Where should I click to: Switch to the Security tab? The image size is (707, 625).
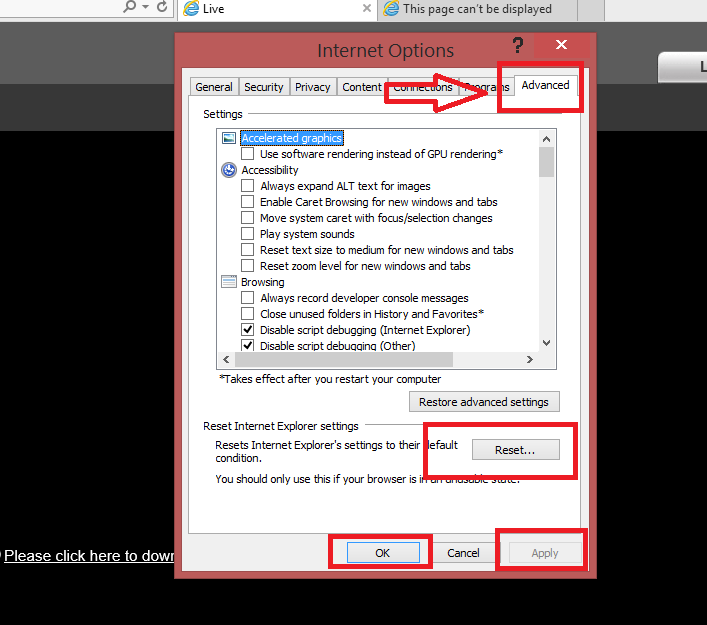point(263,87)
